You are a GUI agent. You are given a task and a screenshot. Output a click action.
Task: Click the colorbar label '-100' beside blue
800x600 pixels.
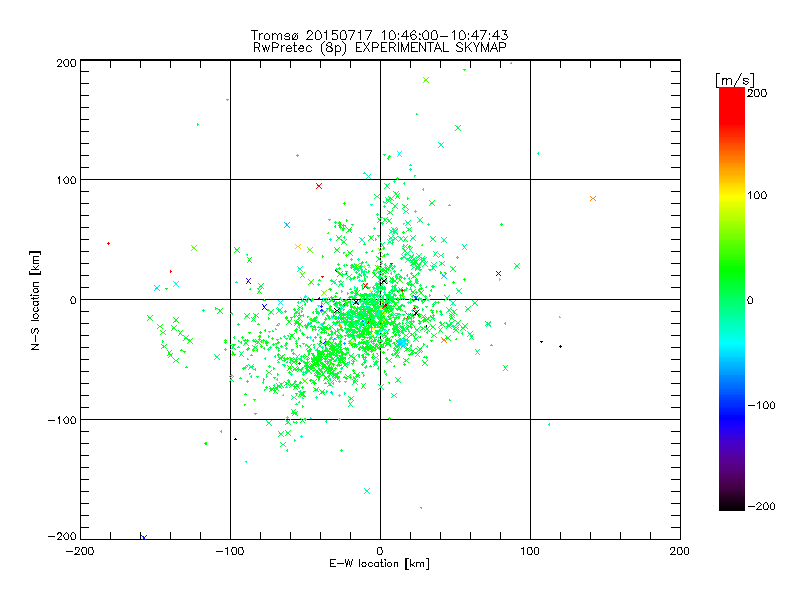(x=761, y=405)
